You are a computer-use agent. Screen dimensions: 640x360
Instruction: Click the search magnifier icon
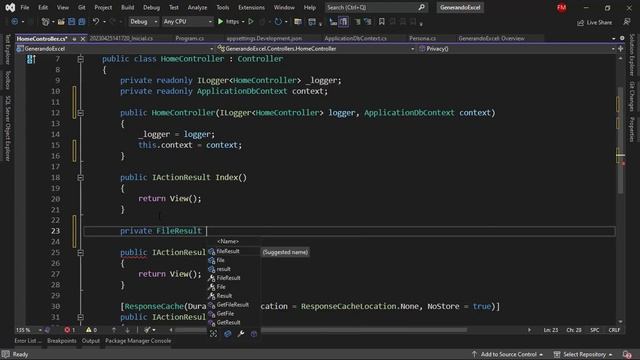422,7
